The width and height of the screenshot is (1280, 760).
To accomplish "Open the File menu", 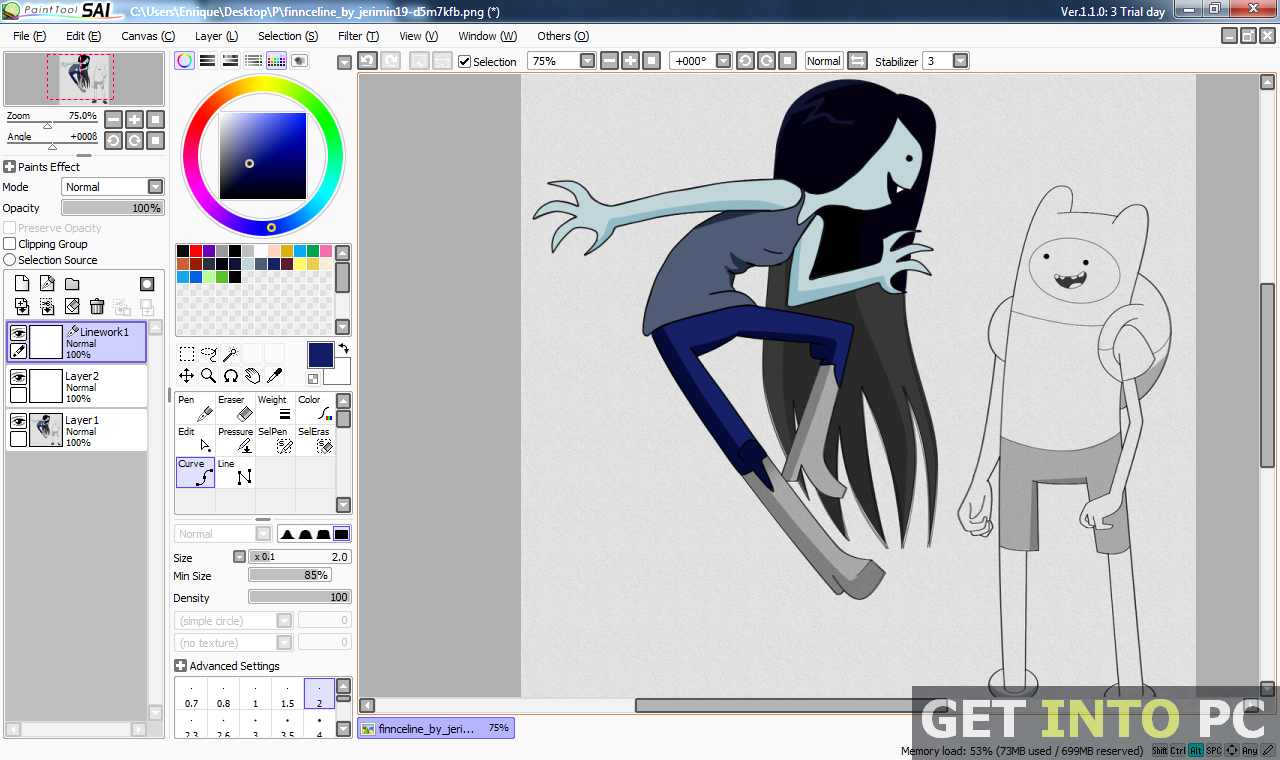I will coord(30,36).
